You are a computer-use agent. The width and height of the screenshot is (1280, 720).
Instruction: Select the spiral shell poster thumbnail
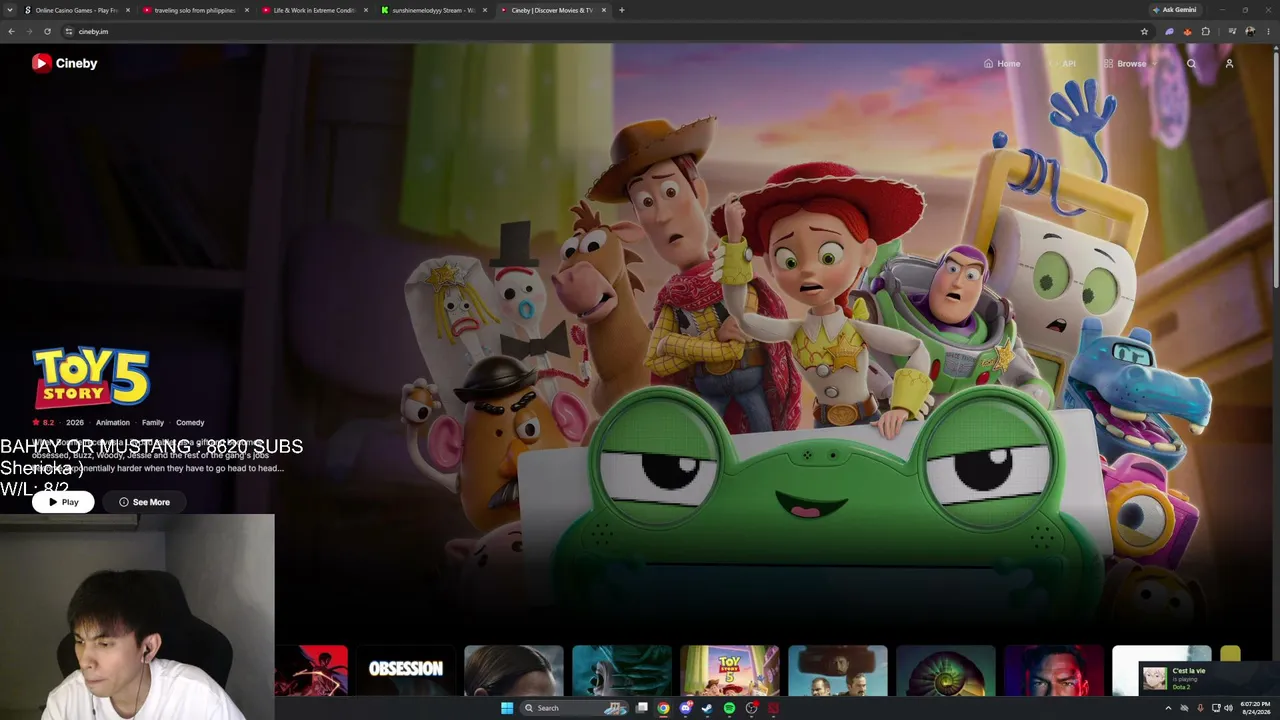[946, 670]
